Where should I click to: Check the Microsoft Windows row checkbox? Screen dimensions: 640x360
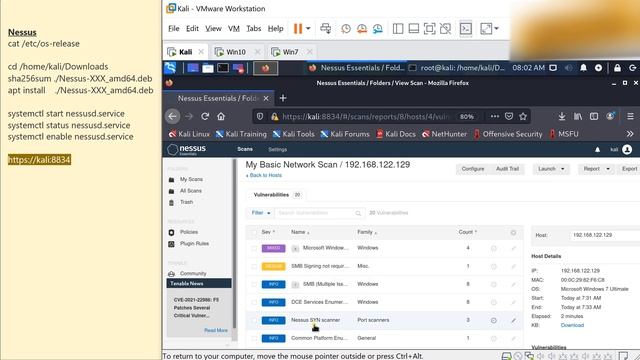pos(254,248)
